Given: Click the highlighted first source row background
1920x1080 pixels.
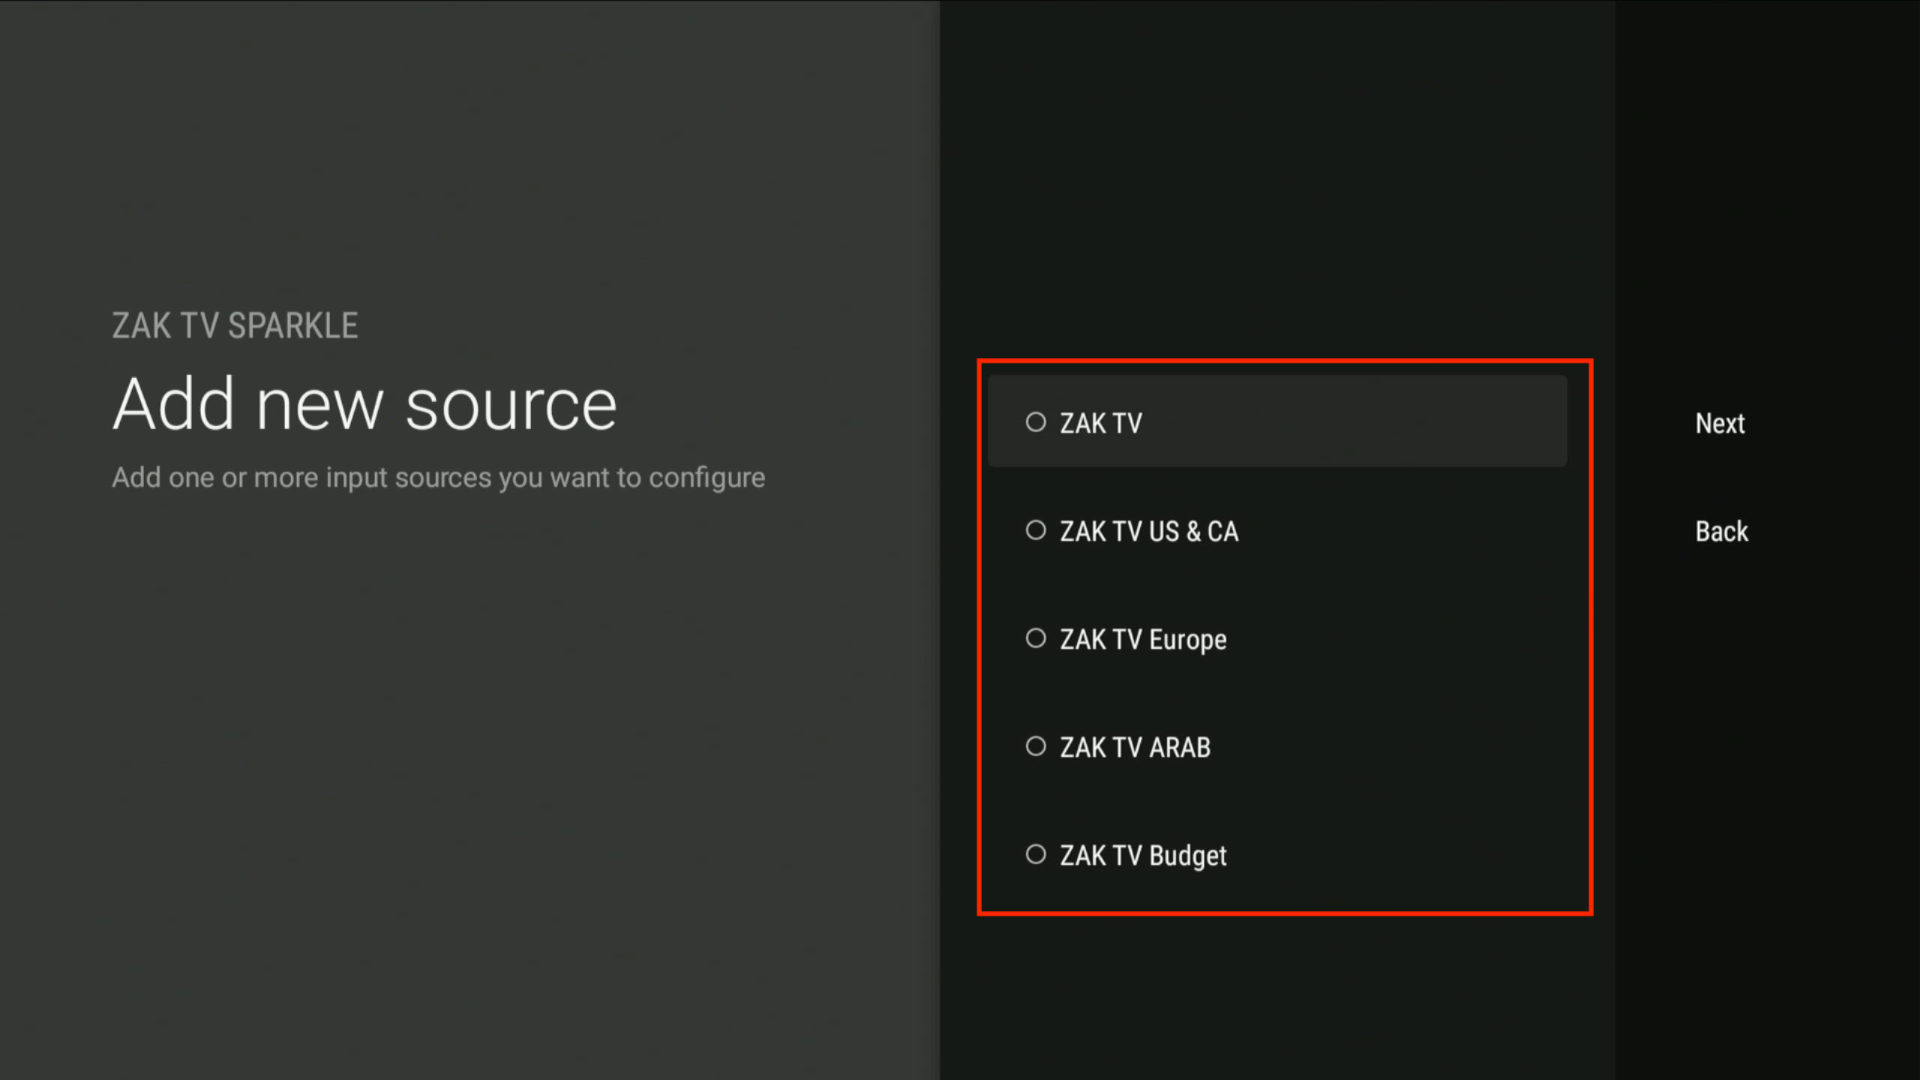Looking at the screenshot, I should [1400, 422].
